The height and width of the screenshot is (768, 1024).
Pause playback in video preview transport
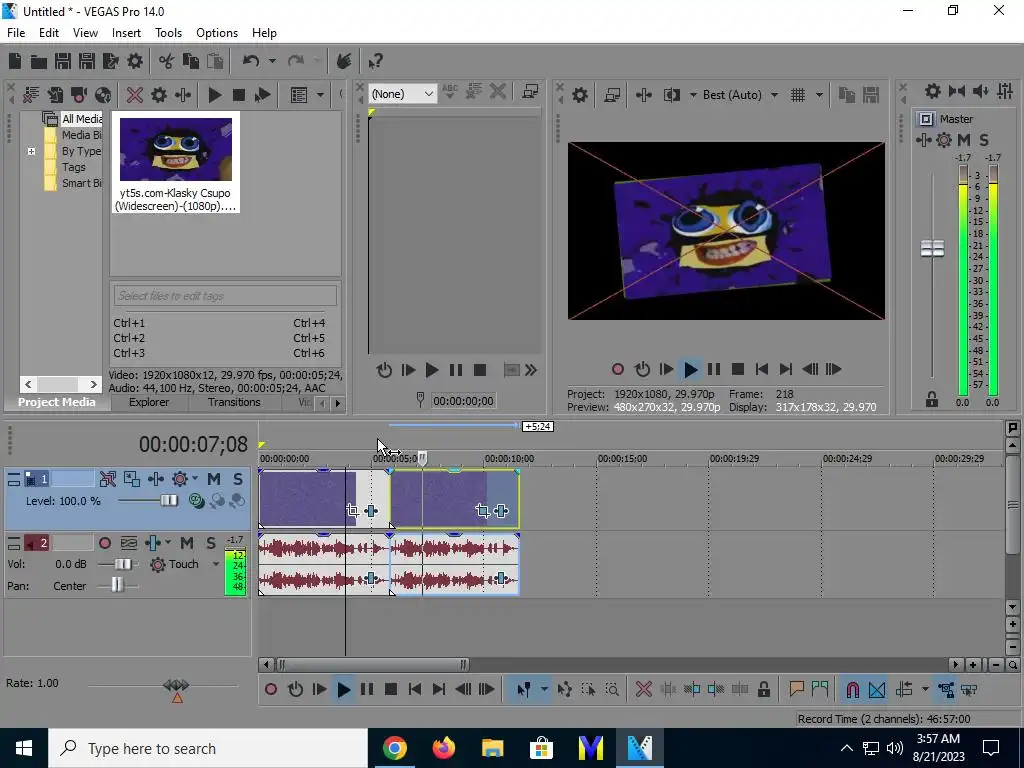tap(714, 370)
